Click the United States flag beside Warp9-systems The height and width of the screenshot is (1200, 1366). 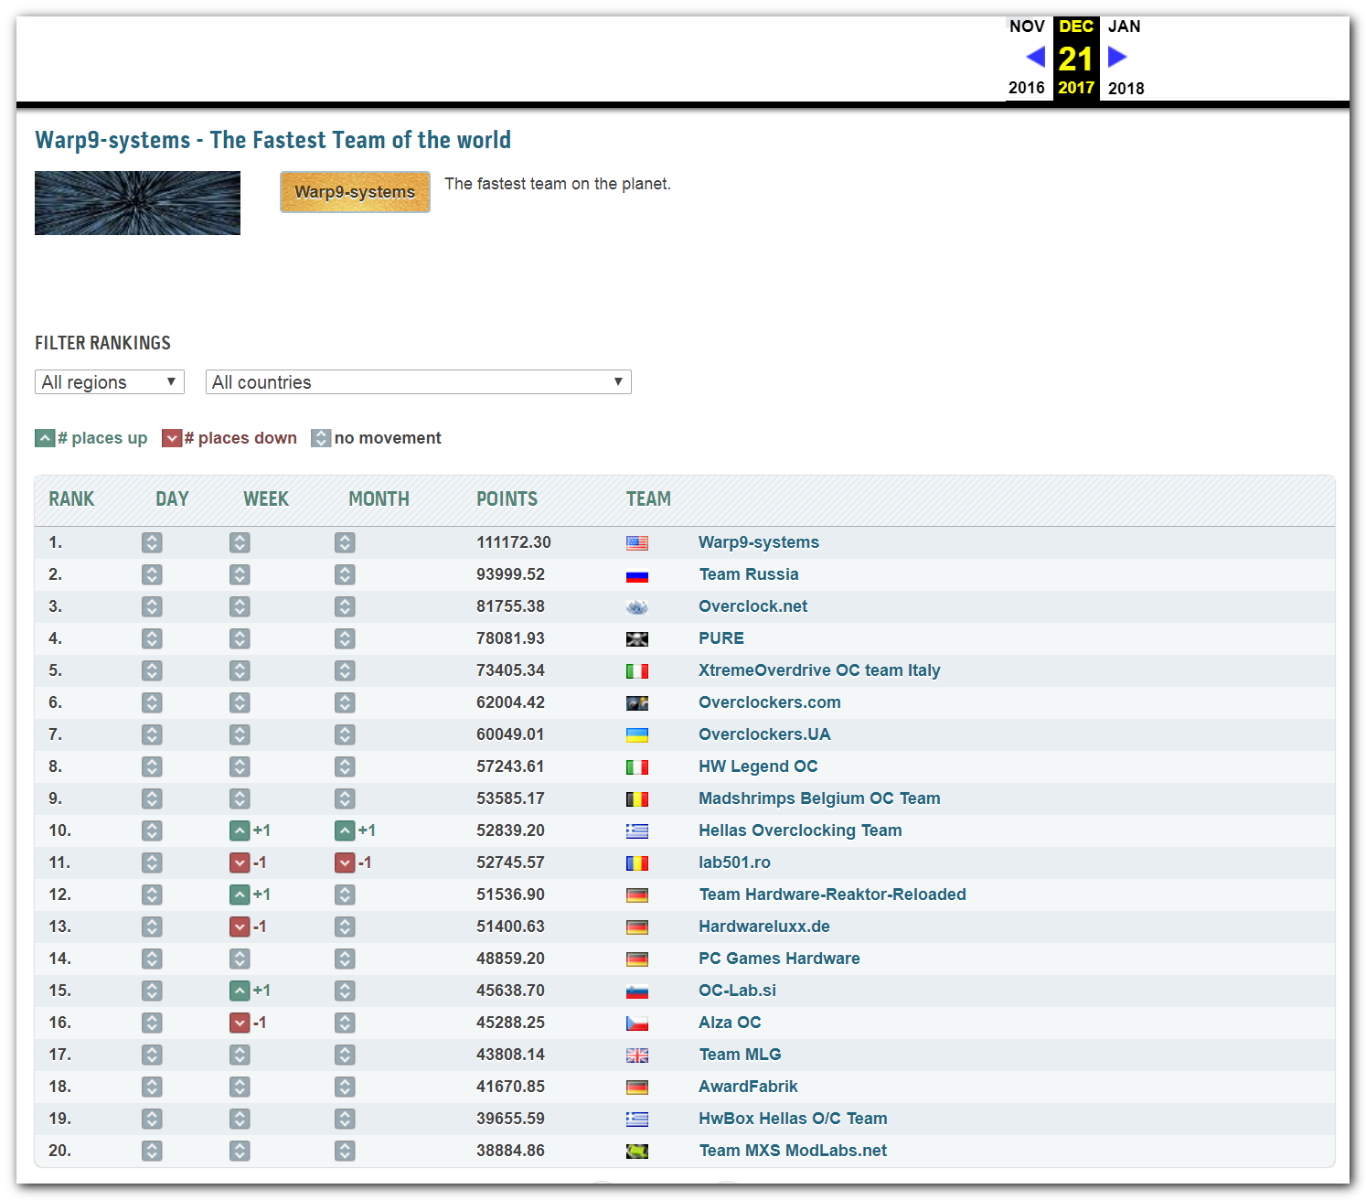[637, 543]
